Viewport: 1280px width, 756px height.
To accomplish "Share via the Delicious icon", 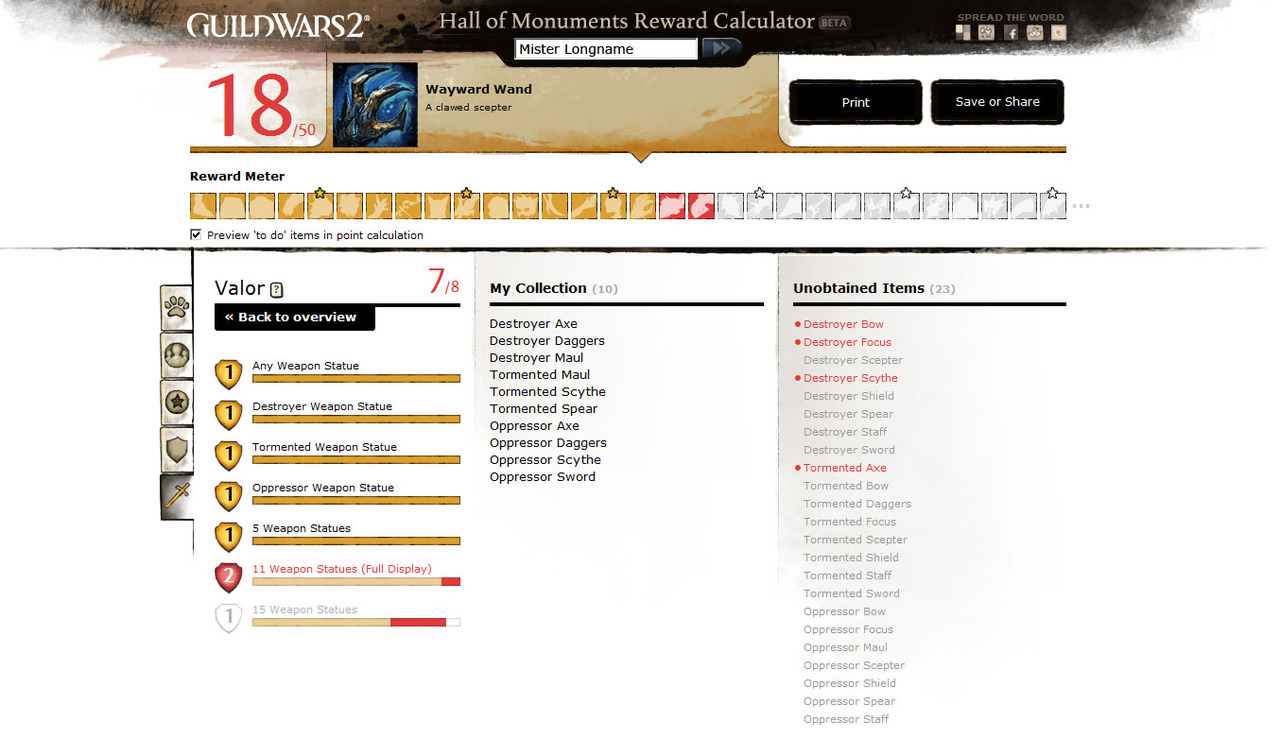I will 963,32.
